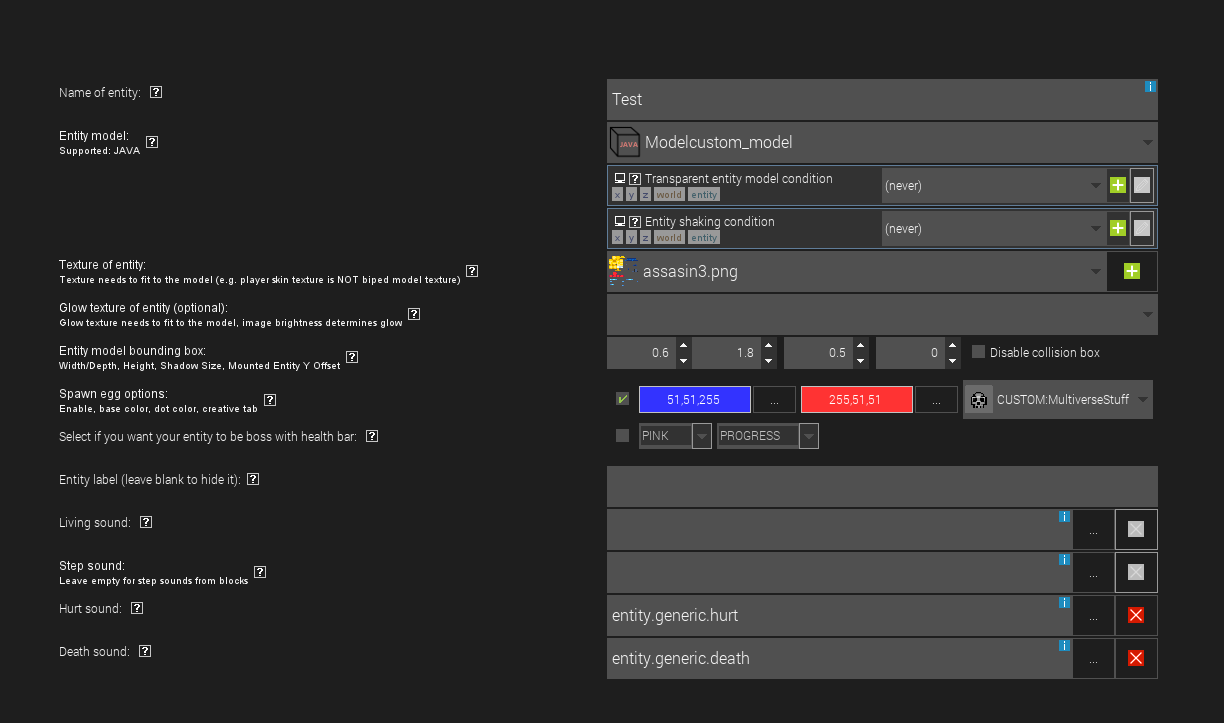Enable the 'Disable collision box' checkbox
Viewport: 1224px width, 723px height.
tap(977, 352)
